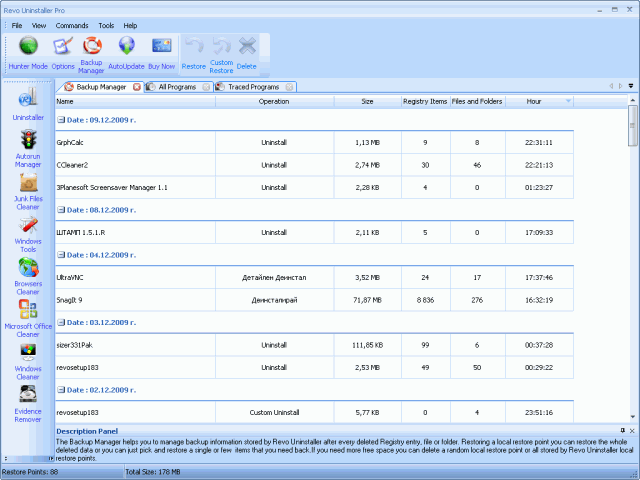Open Microsoft Office Cleaner in the sidebar
The width and height of the screenshot is (640, 480).
28,319
